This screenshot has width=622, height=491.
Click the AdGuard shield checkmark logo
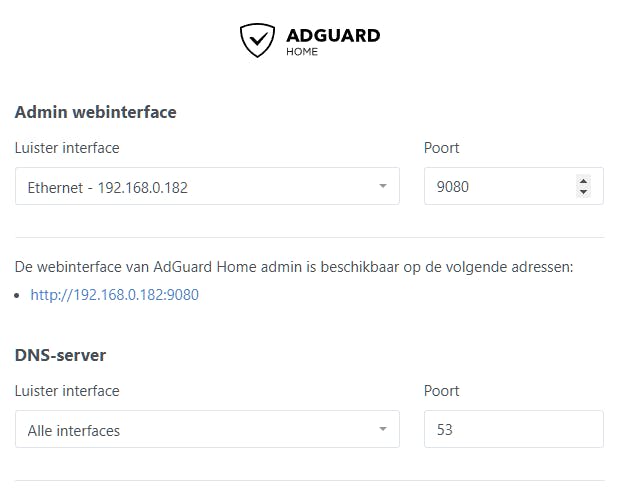tap(257, 40)
